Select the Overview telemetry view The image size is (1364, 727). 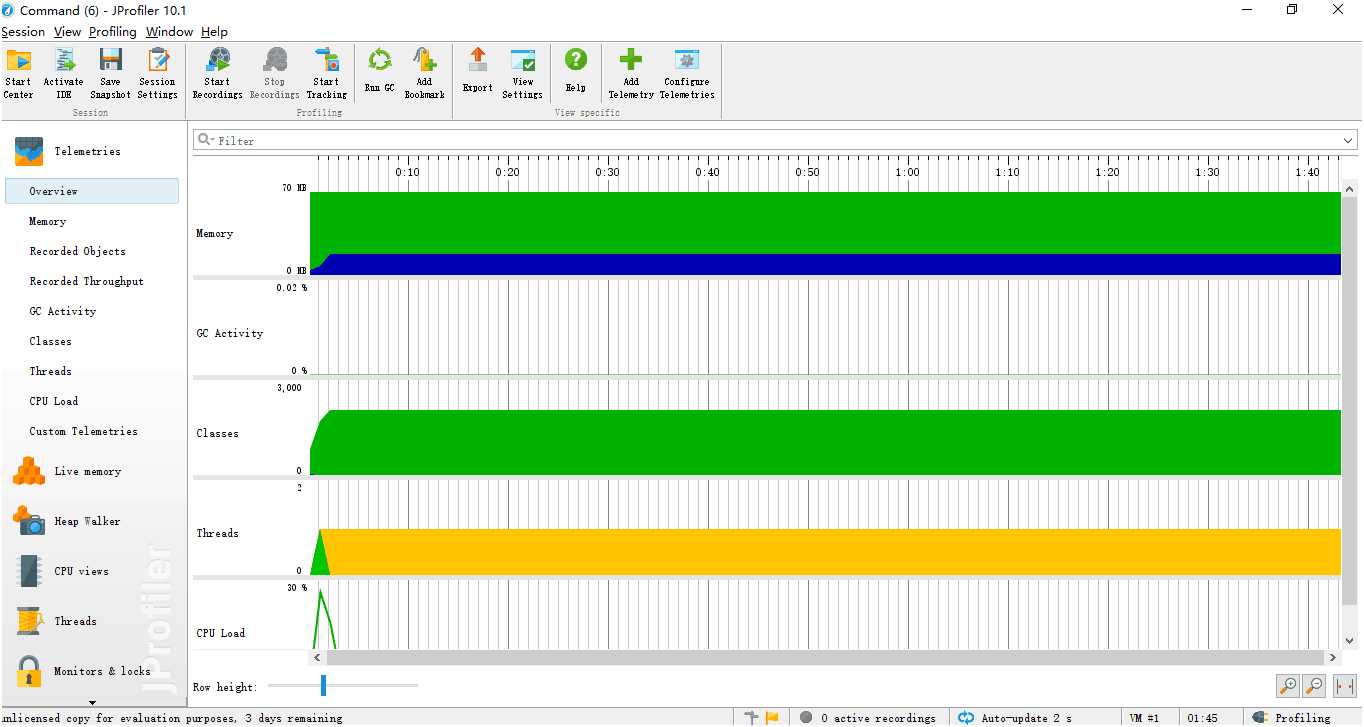click(x=92, y=191)
